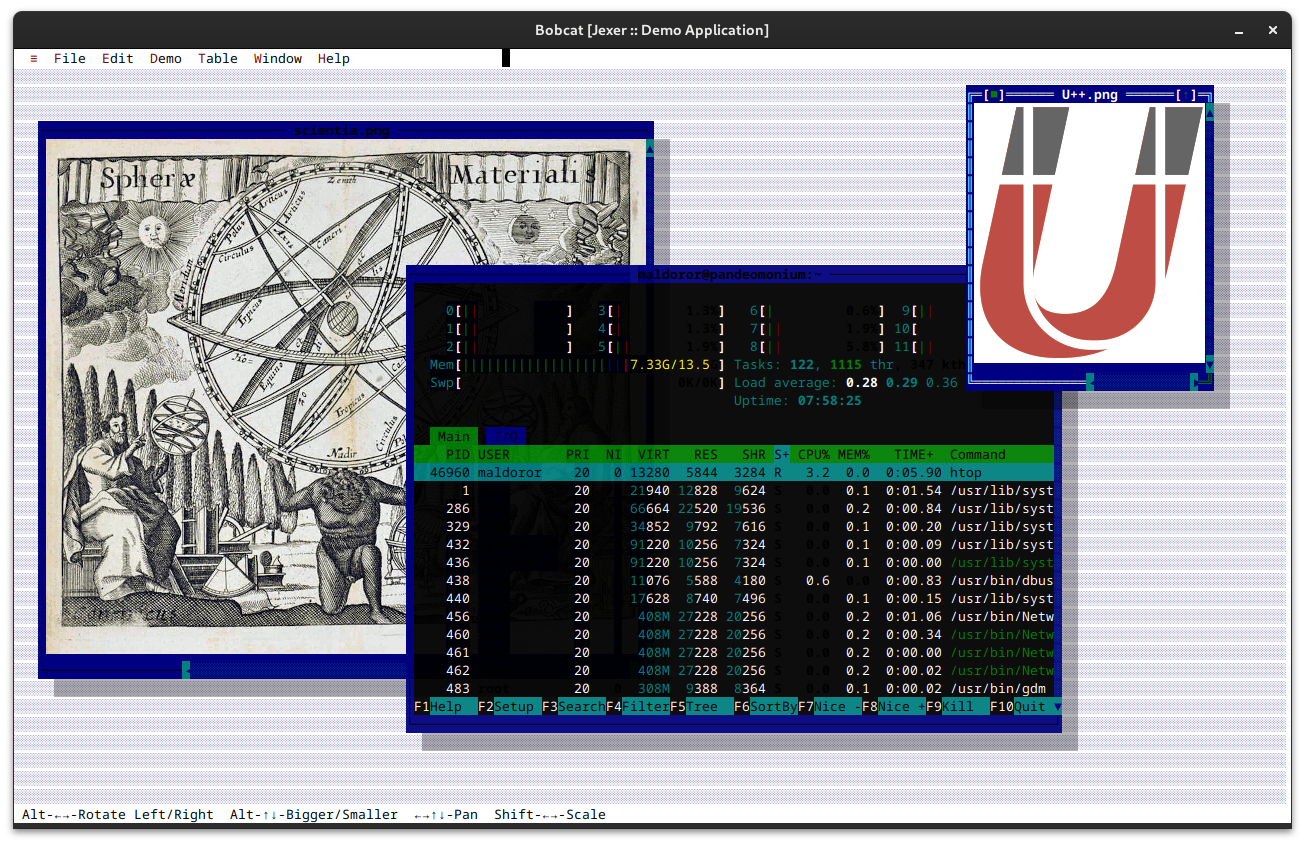Viewport: 1305px width, 845px height.
Task: Select the process row with PID 456
Action: [734, 617]
